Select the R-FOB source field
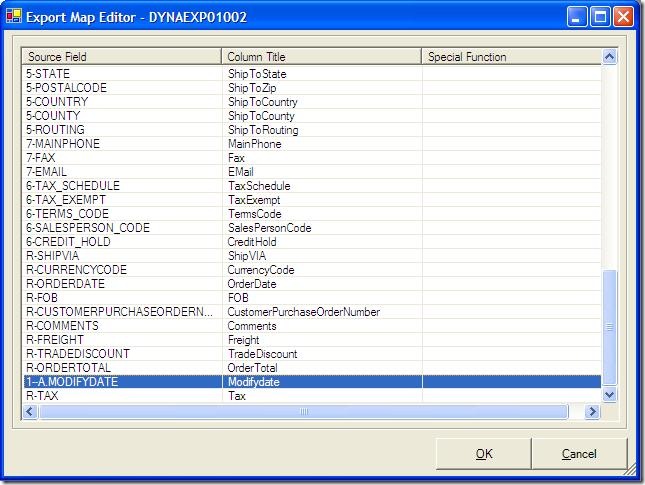Viewport: 645px width, 485px height. pos(122,297)
